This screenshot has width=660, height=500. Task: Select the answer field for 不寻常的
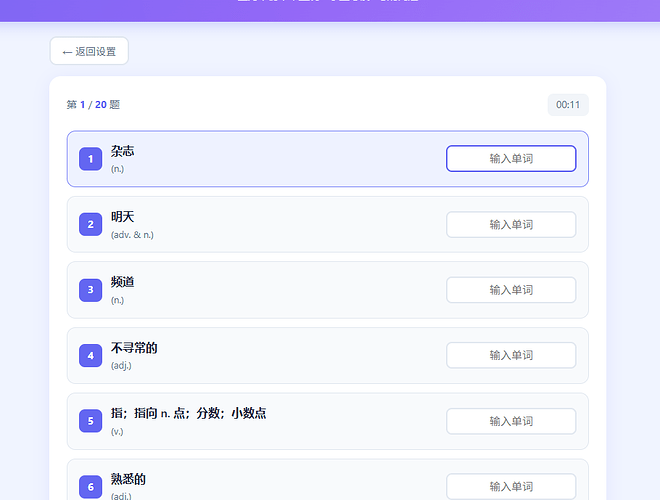(x=510, y=355)
